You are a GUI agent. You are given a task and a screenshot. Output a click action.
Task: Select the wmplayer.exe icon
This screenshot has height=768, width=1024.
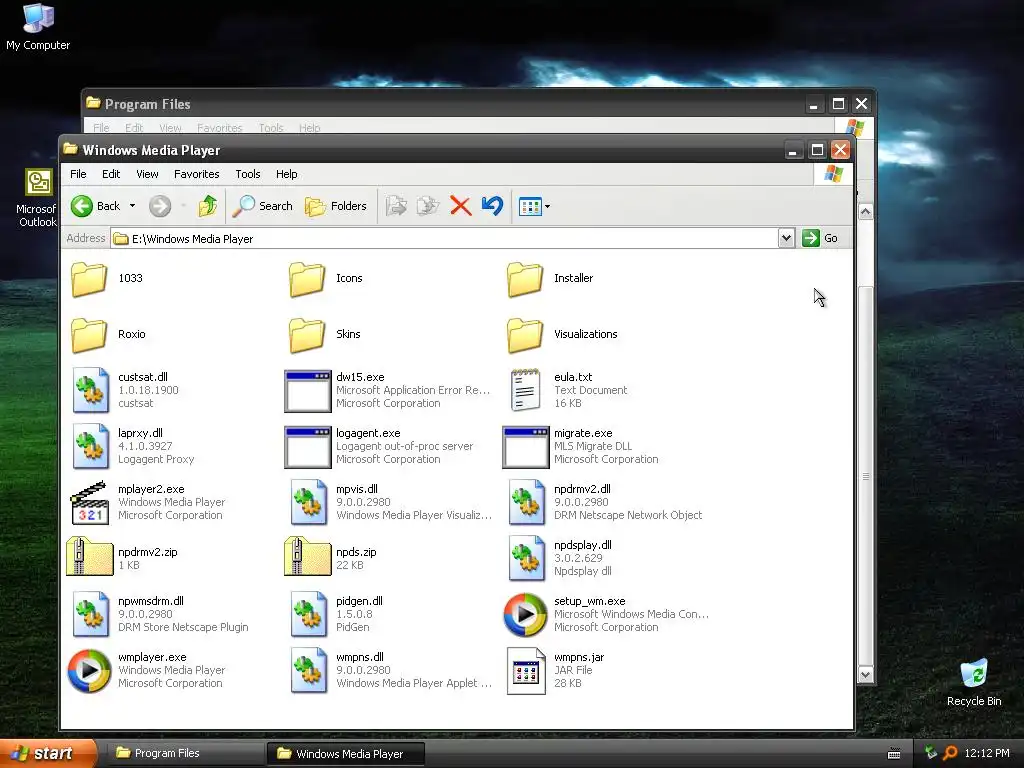pyautogui.click(x=89, y=671)
